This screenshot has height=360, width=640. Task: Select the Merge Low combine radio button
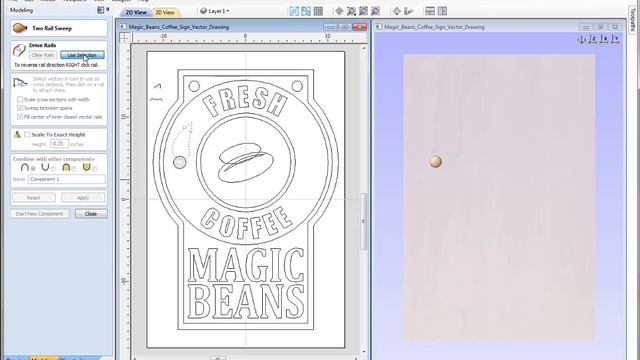(x=94, y=168)
